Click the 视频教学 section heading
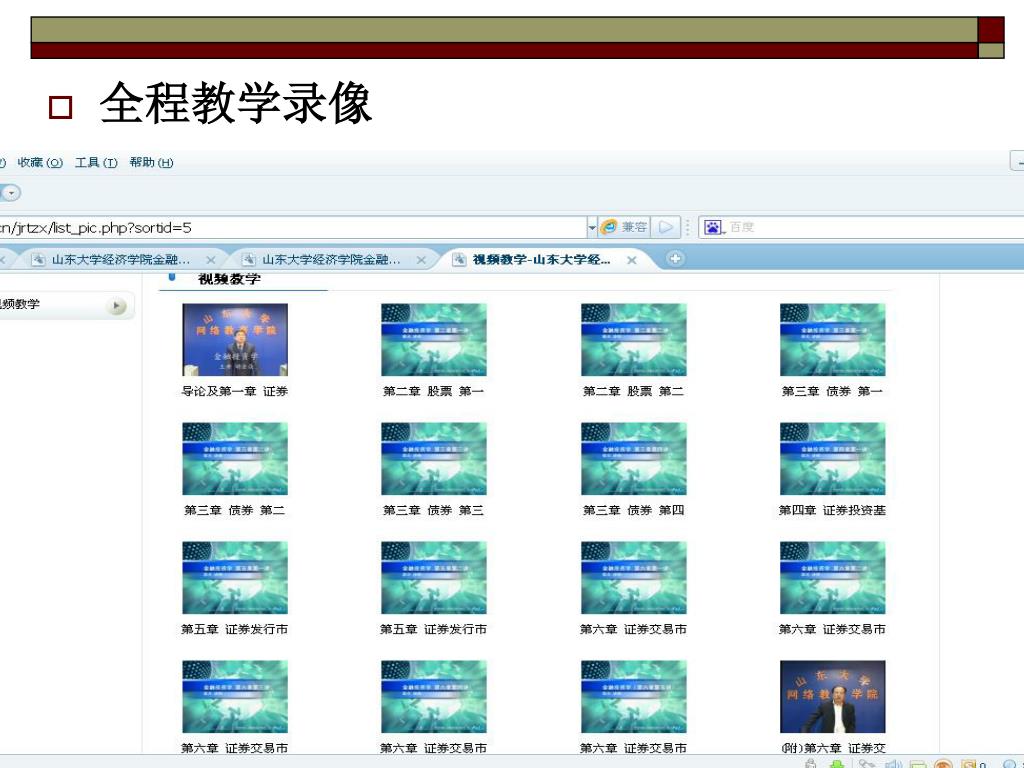The width and height of the screenshot is (1024, 768). click(229, 280)
